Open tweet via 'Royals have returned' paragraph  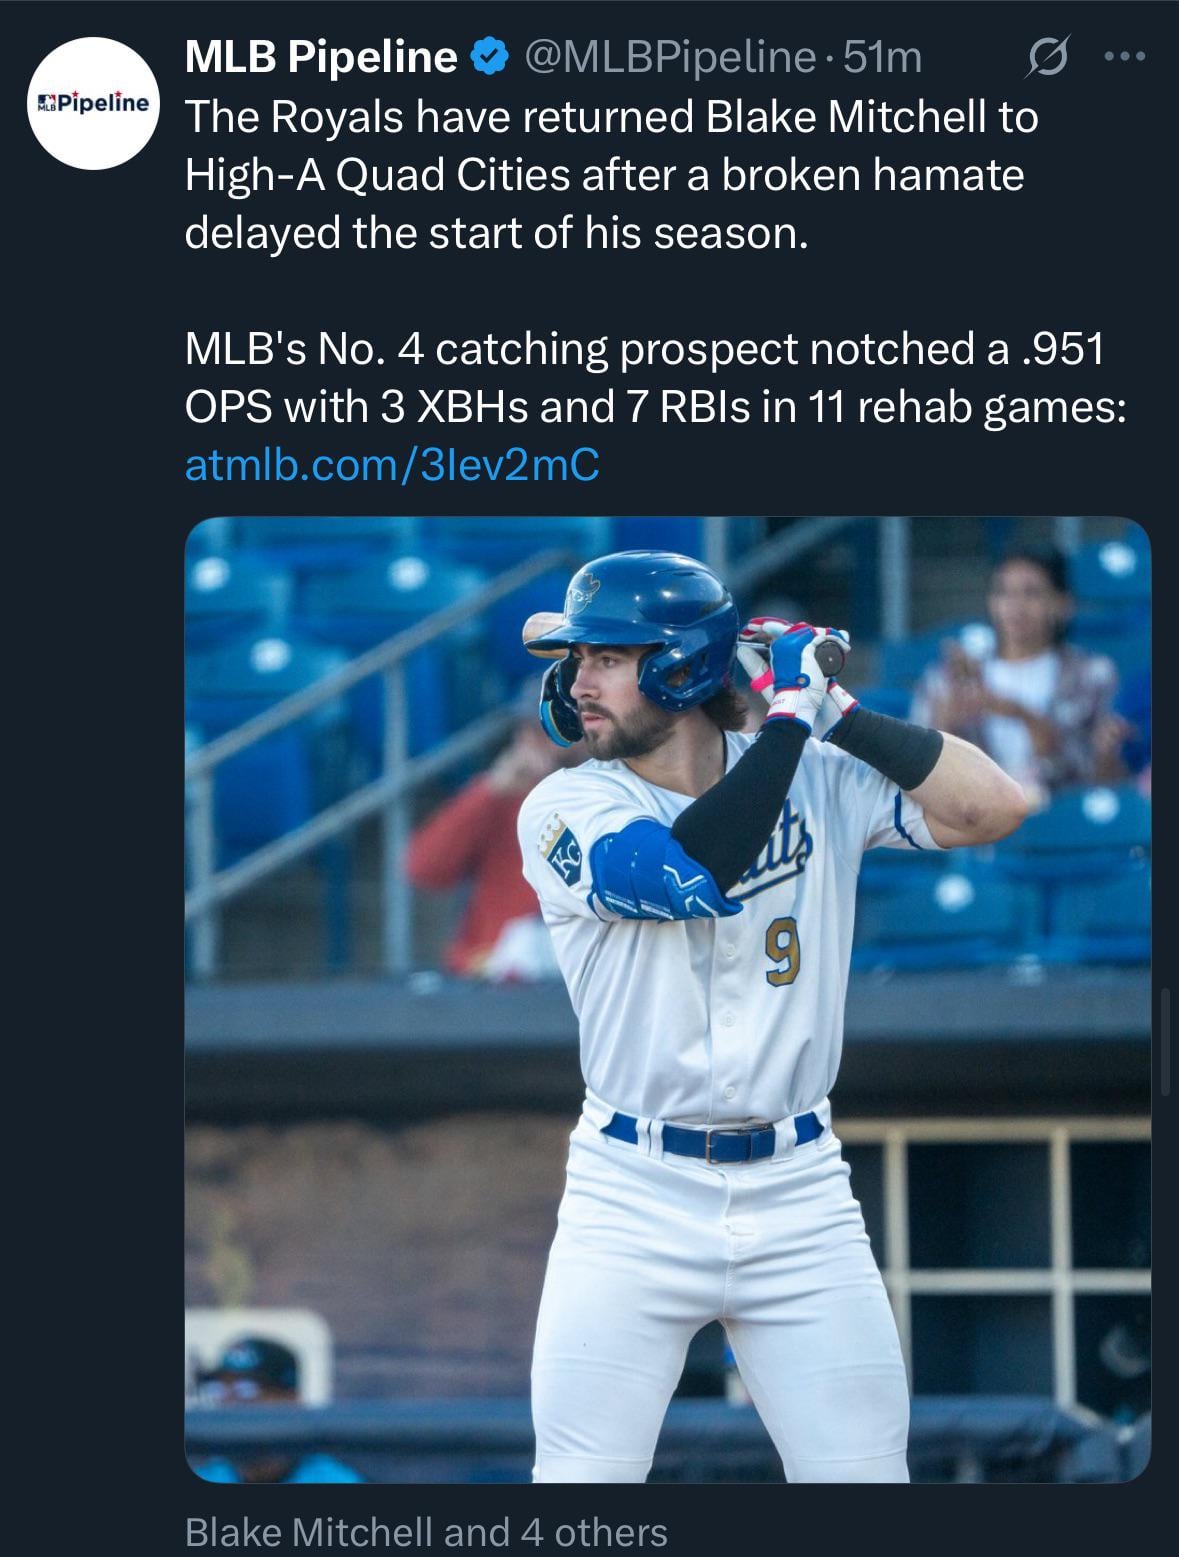point(611,118)
